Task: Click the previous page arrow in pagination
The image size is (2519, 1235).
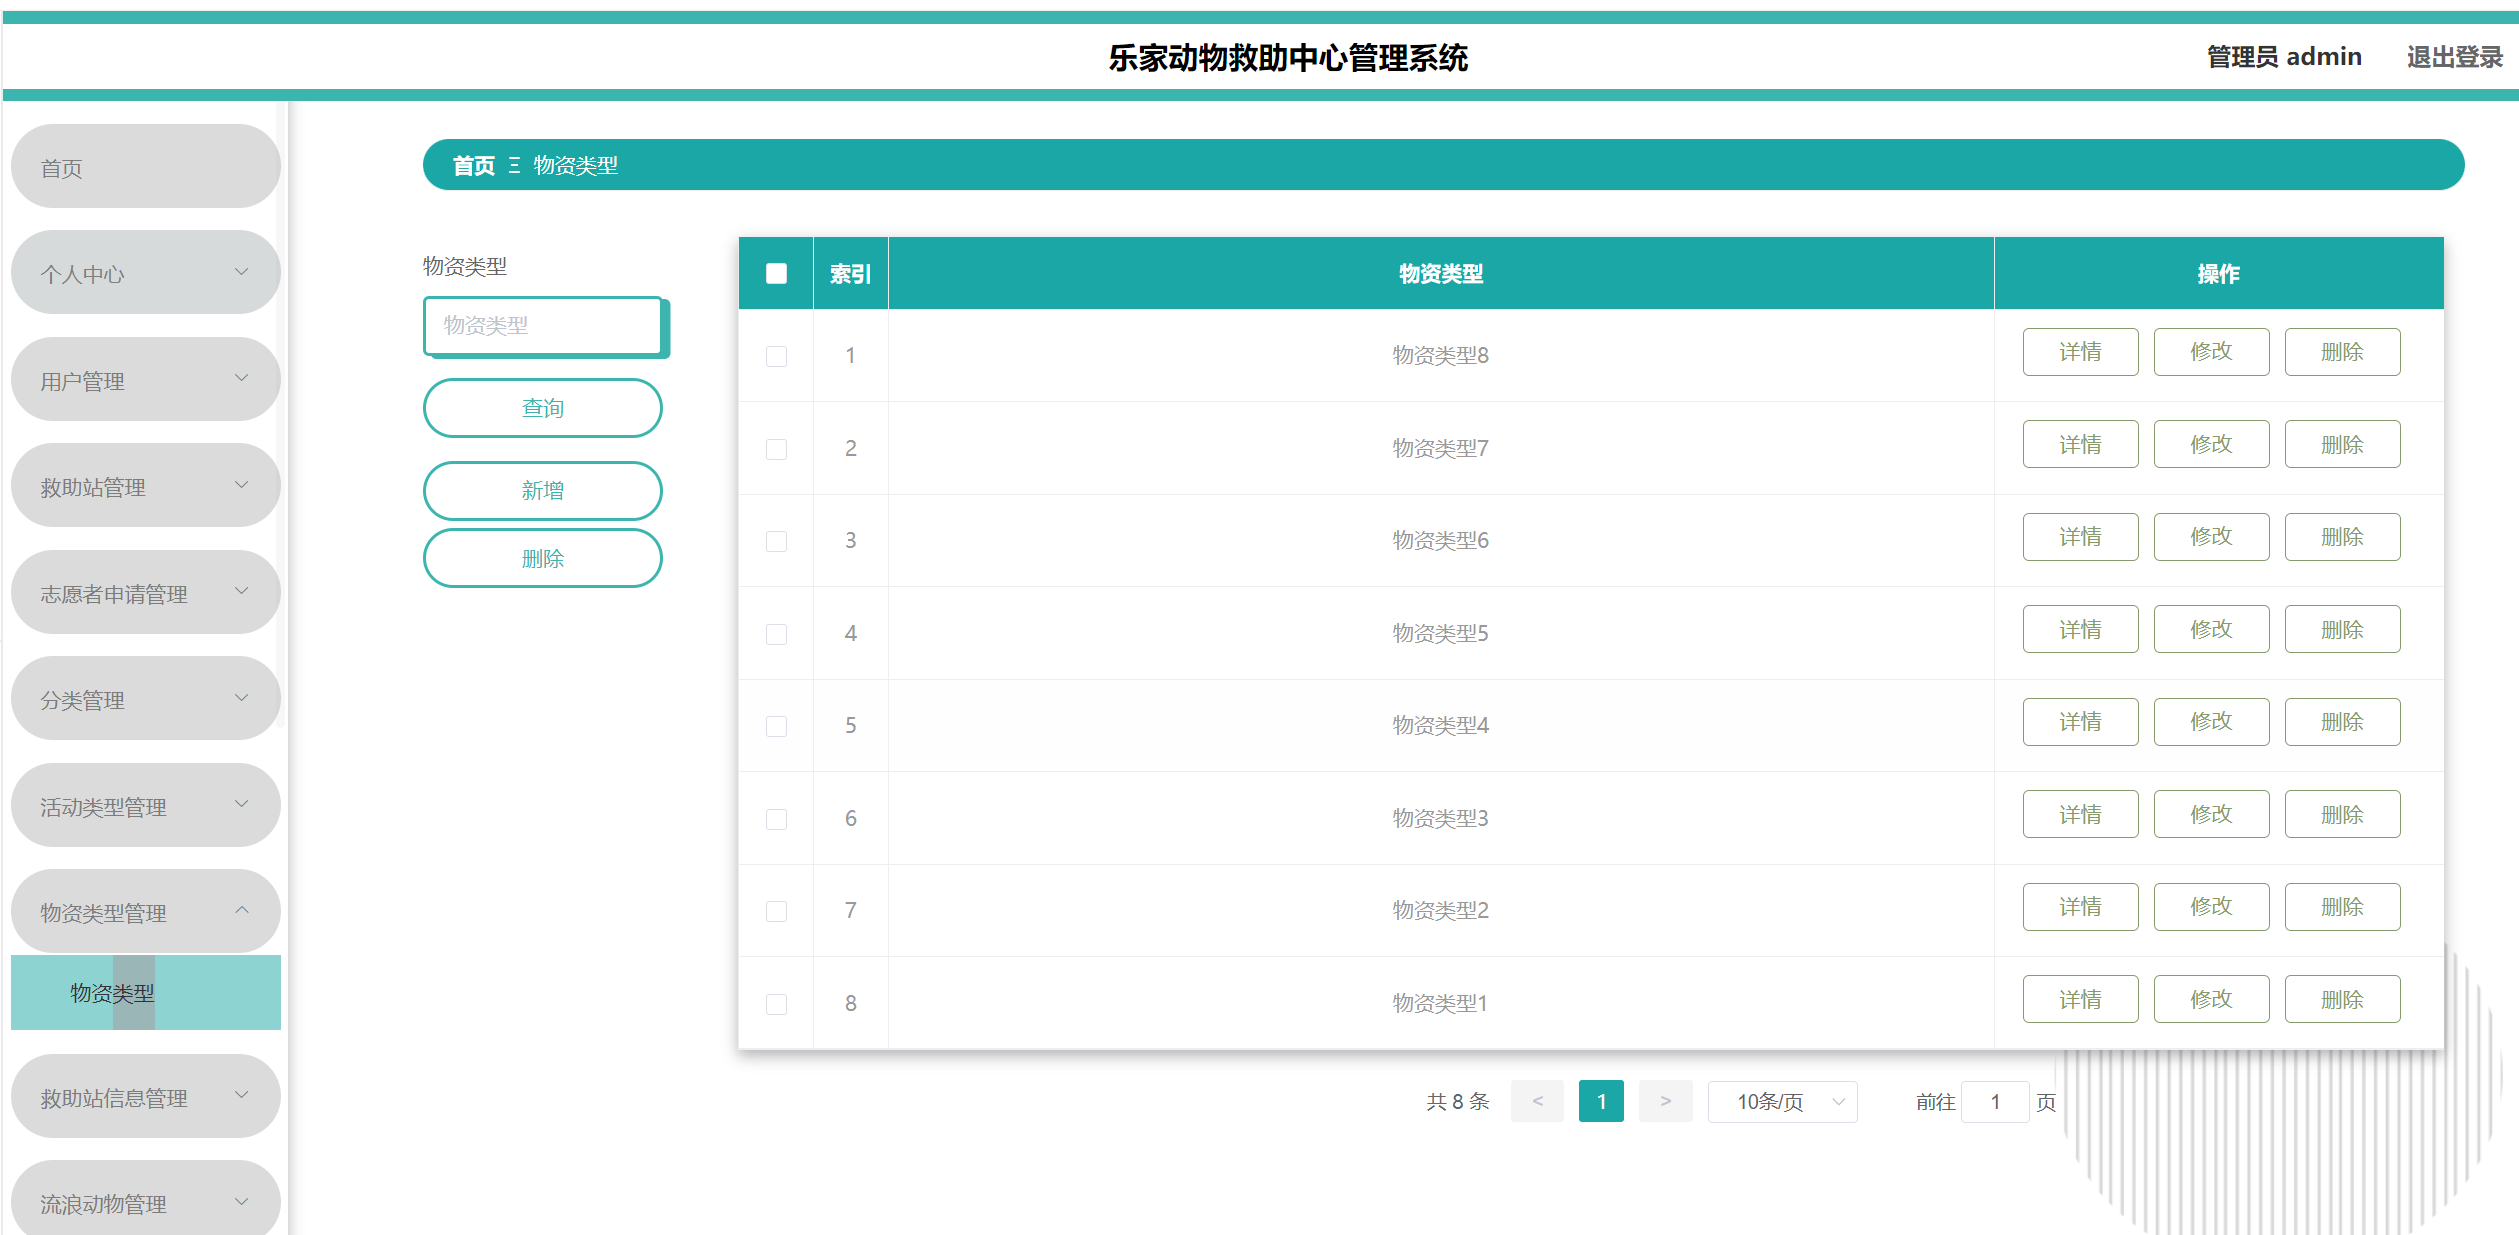Action: coord(1537,1102)
